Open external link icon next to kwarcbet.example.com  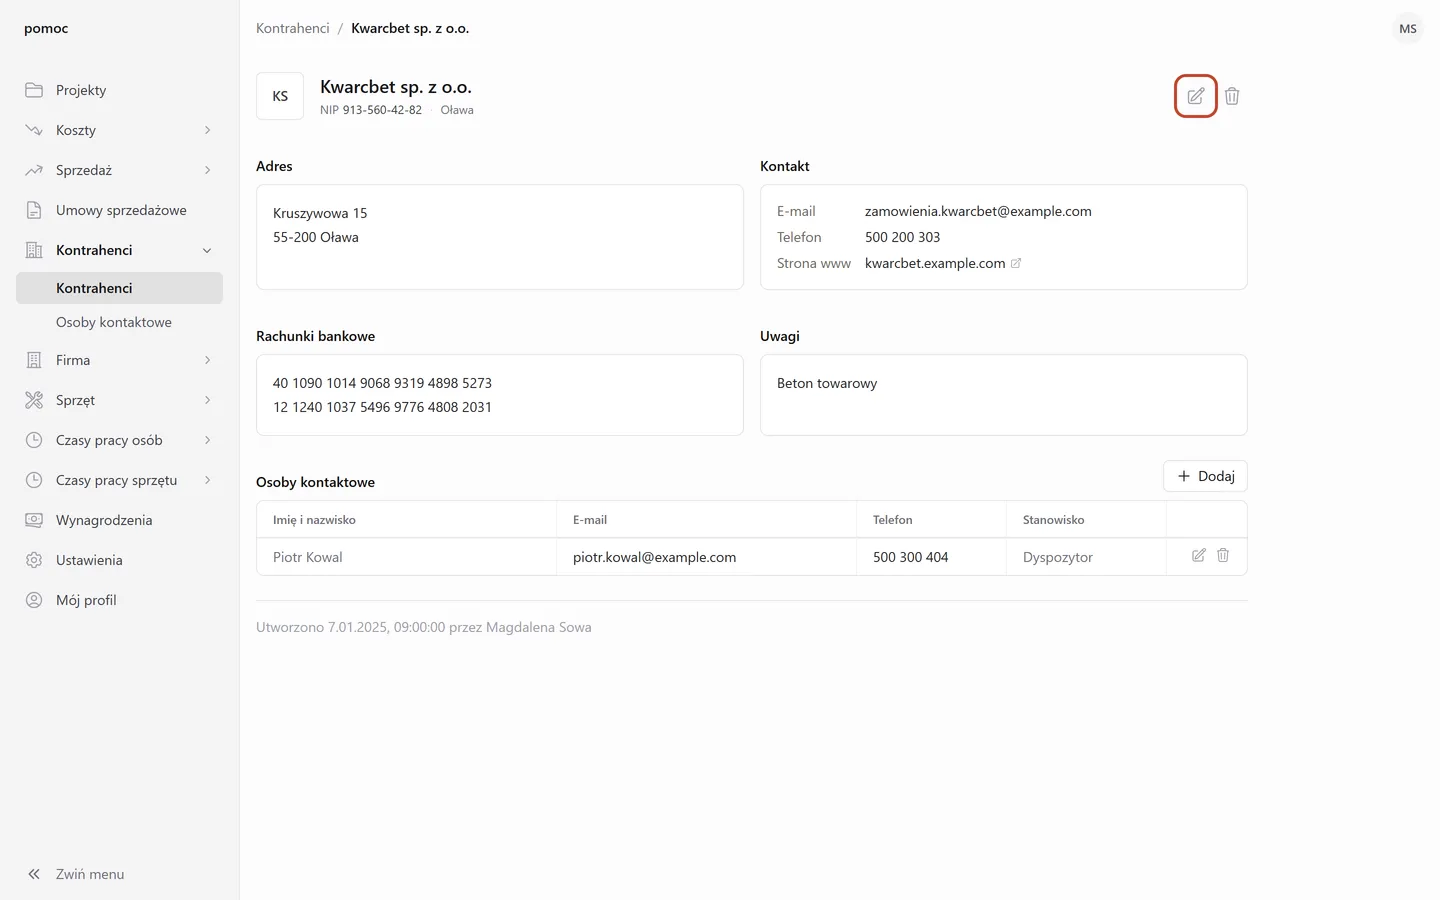[x=1016, y=263]
